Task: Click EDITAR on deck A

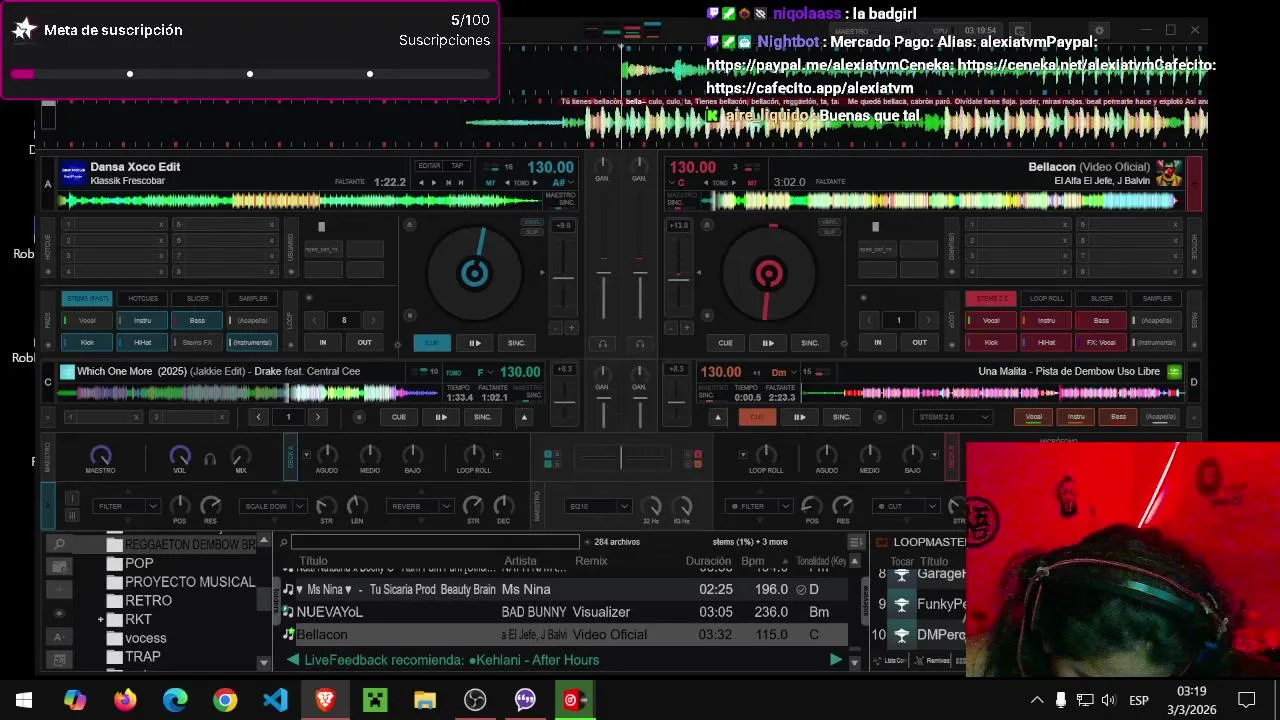Action: pos(429,166)
